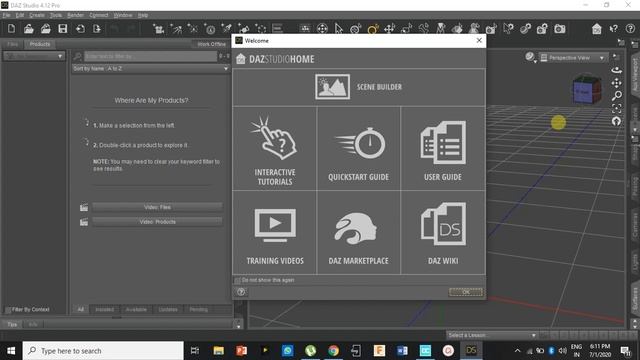This screenshot has height=360, width=640.
Task: Click the viewport frame selection icon
Action: point(616,109)
